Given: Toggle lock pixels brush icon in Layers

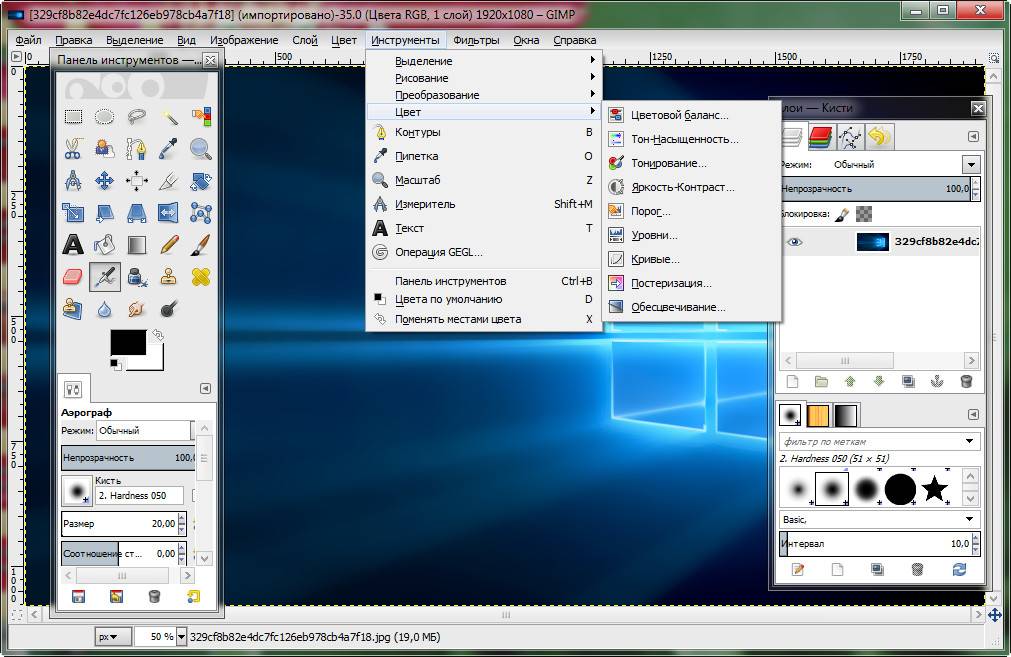Looking at the screenshot, I should coord(841,214).
